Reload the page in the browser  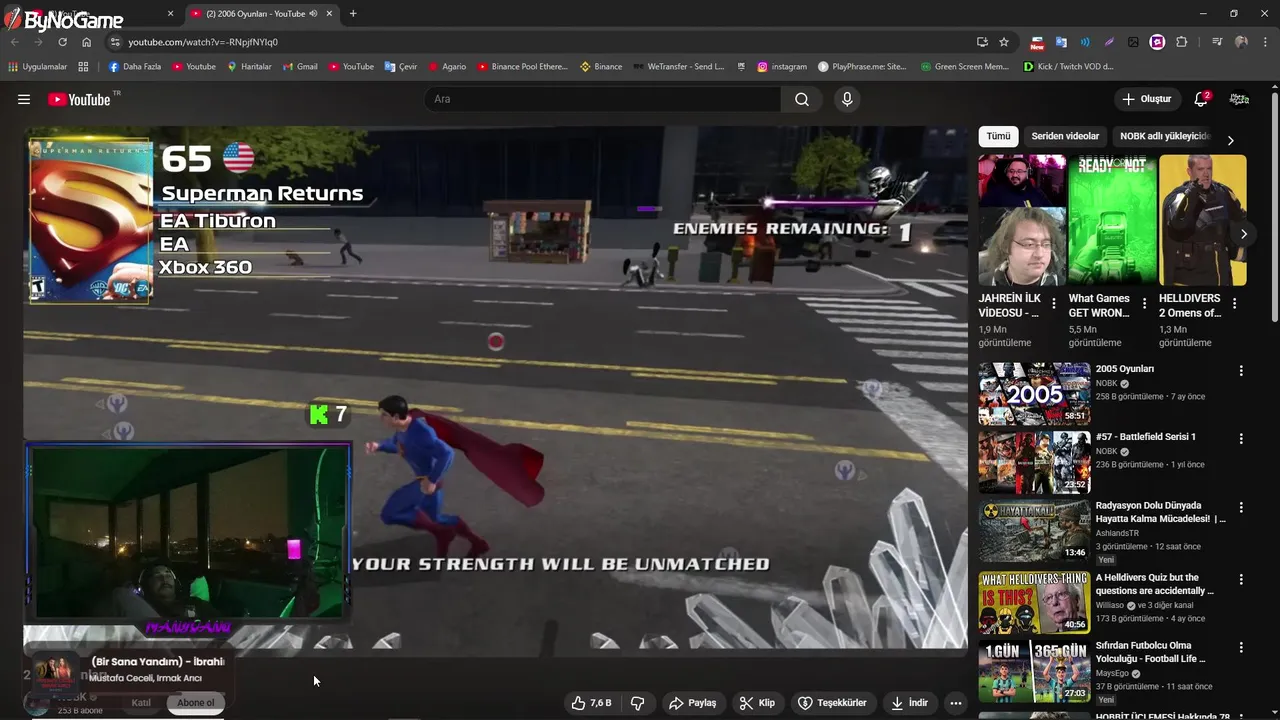[62, 42]
